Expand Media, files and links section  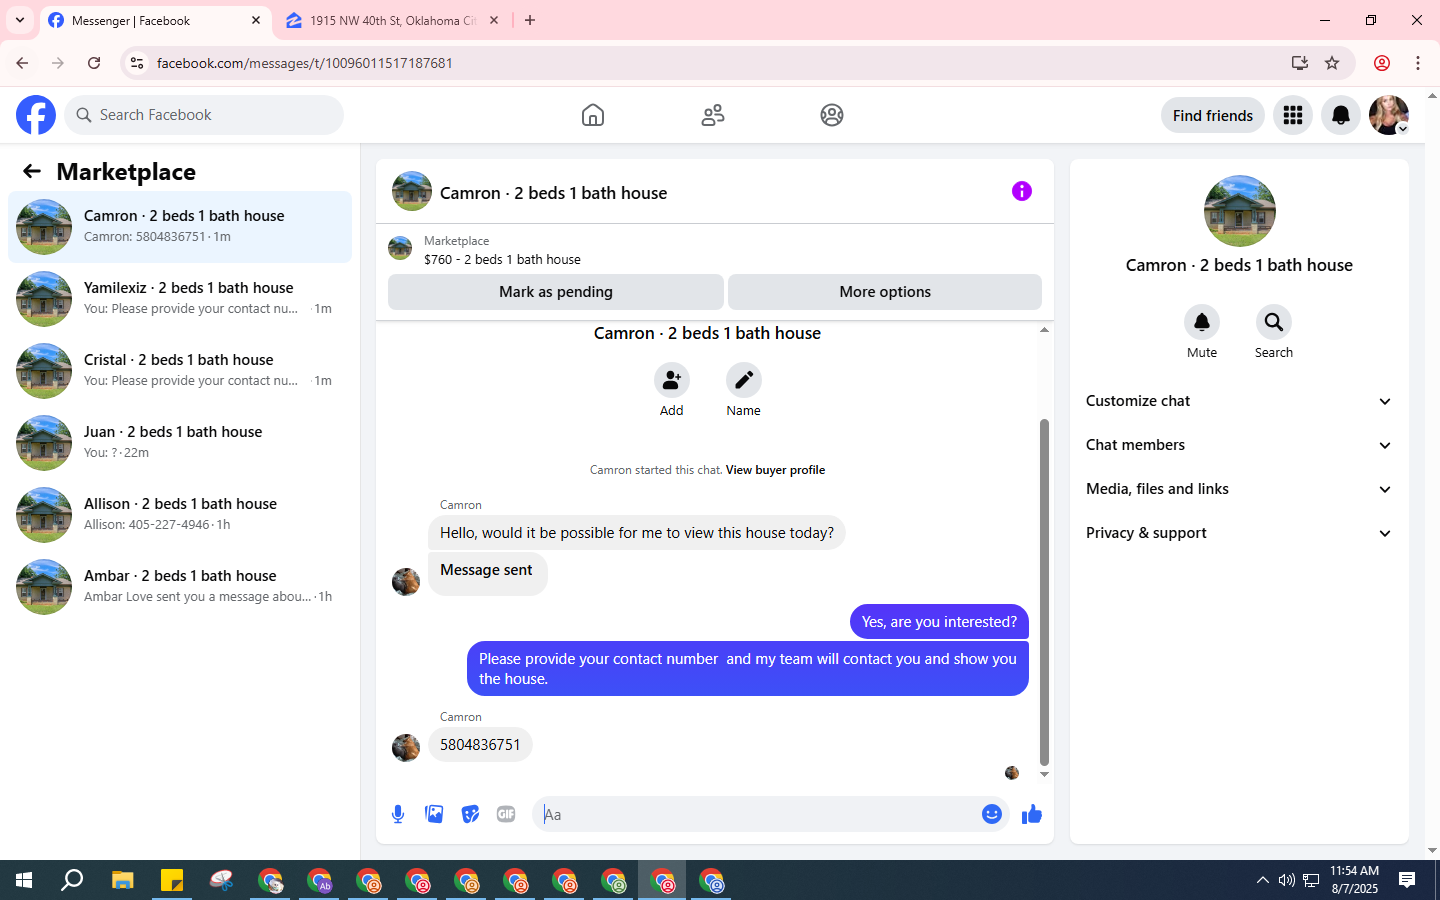[x=1239, y=489]
